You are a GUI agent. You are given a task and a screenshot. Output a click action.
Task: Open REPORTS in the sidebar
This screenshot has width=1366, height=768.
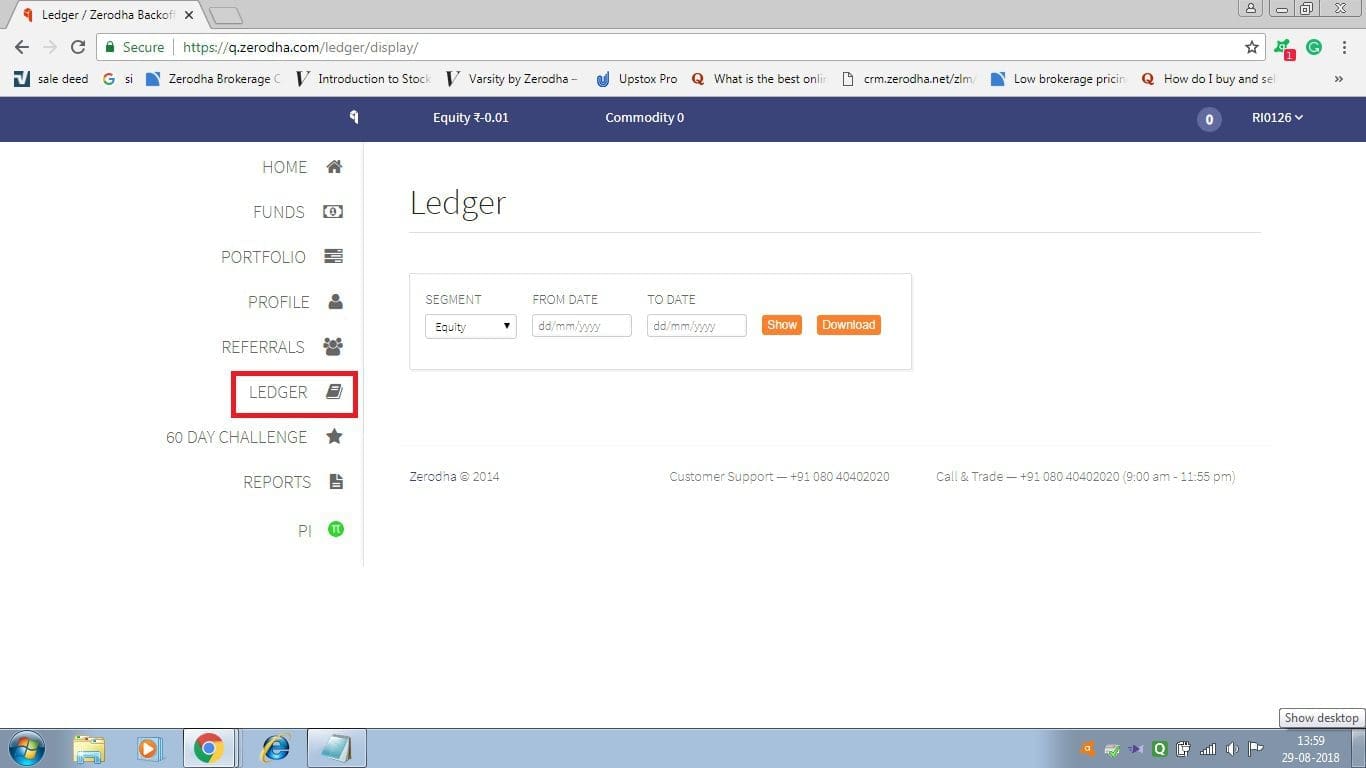[x=277, y=482]
